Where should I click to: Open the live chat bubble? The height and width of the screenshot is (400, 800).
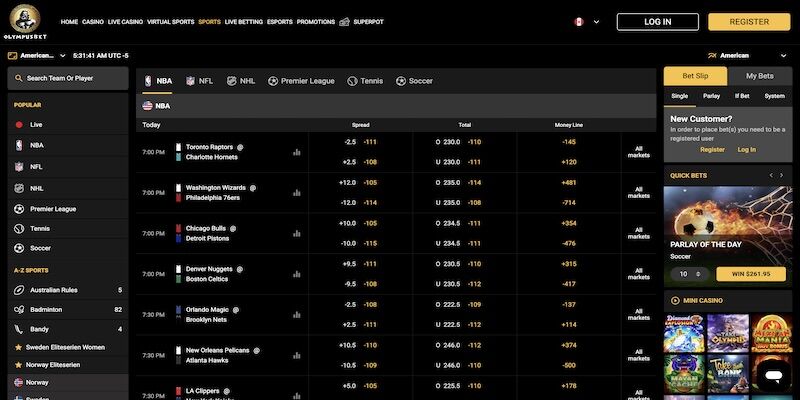[x=773, y=377]
